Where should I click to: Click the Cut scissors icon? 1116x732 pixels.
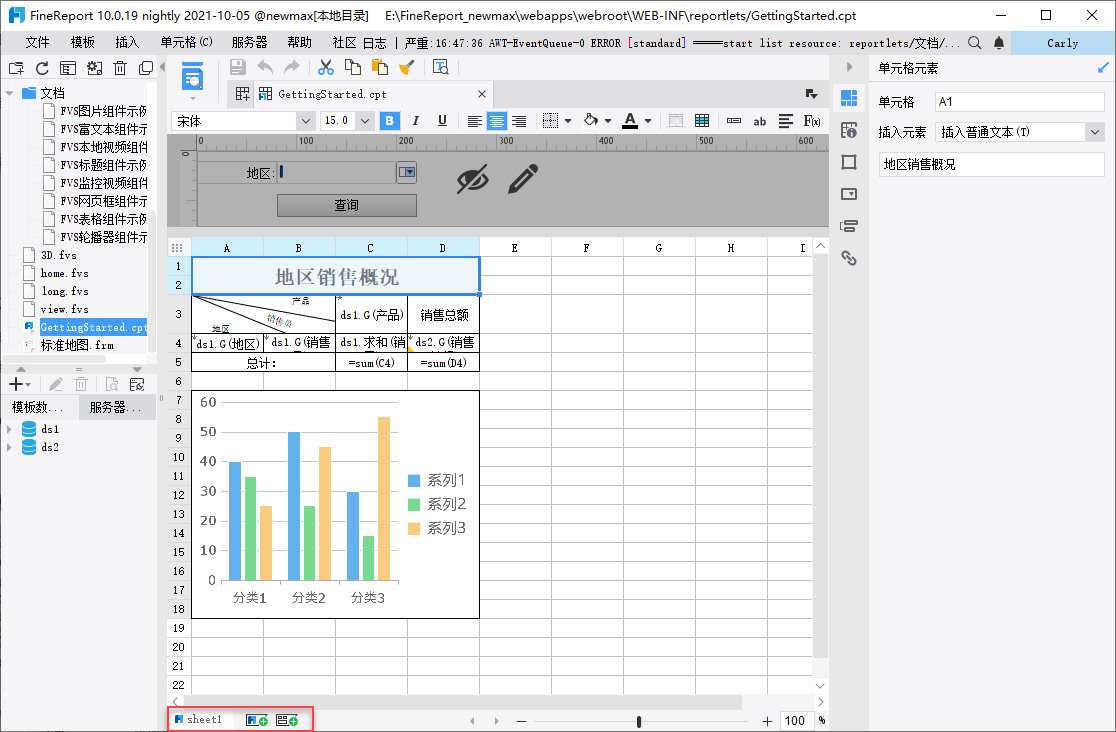[325, 67]
